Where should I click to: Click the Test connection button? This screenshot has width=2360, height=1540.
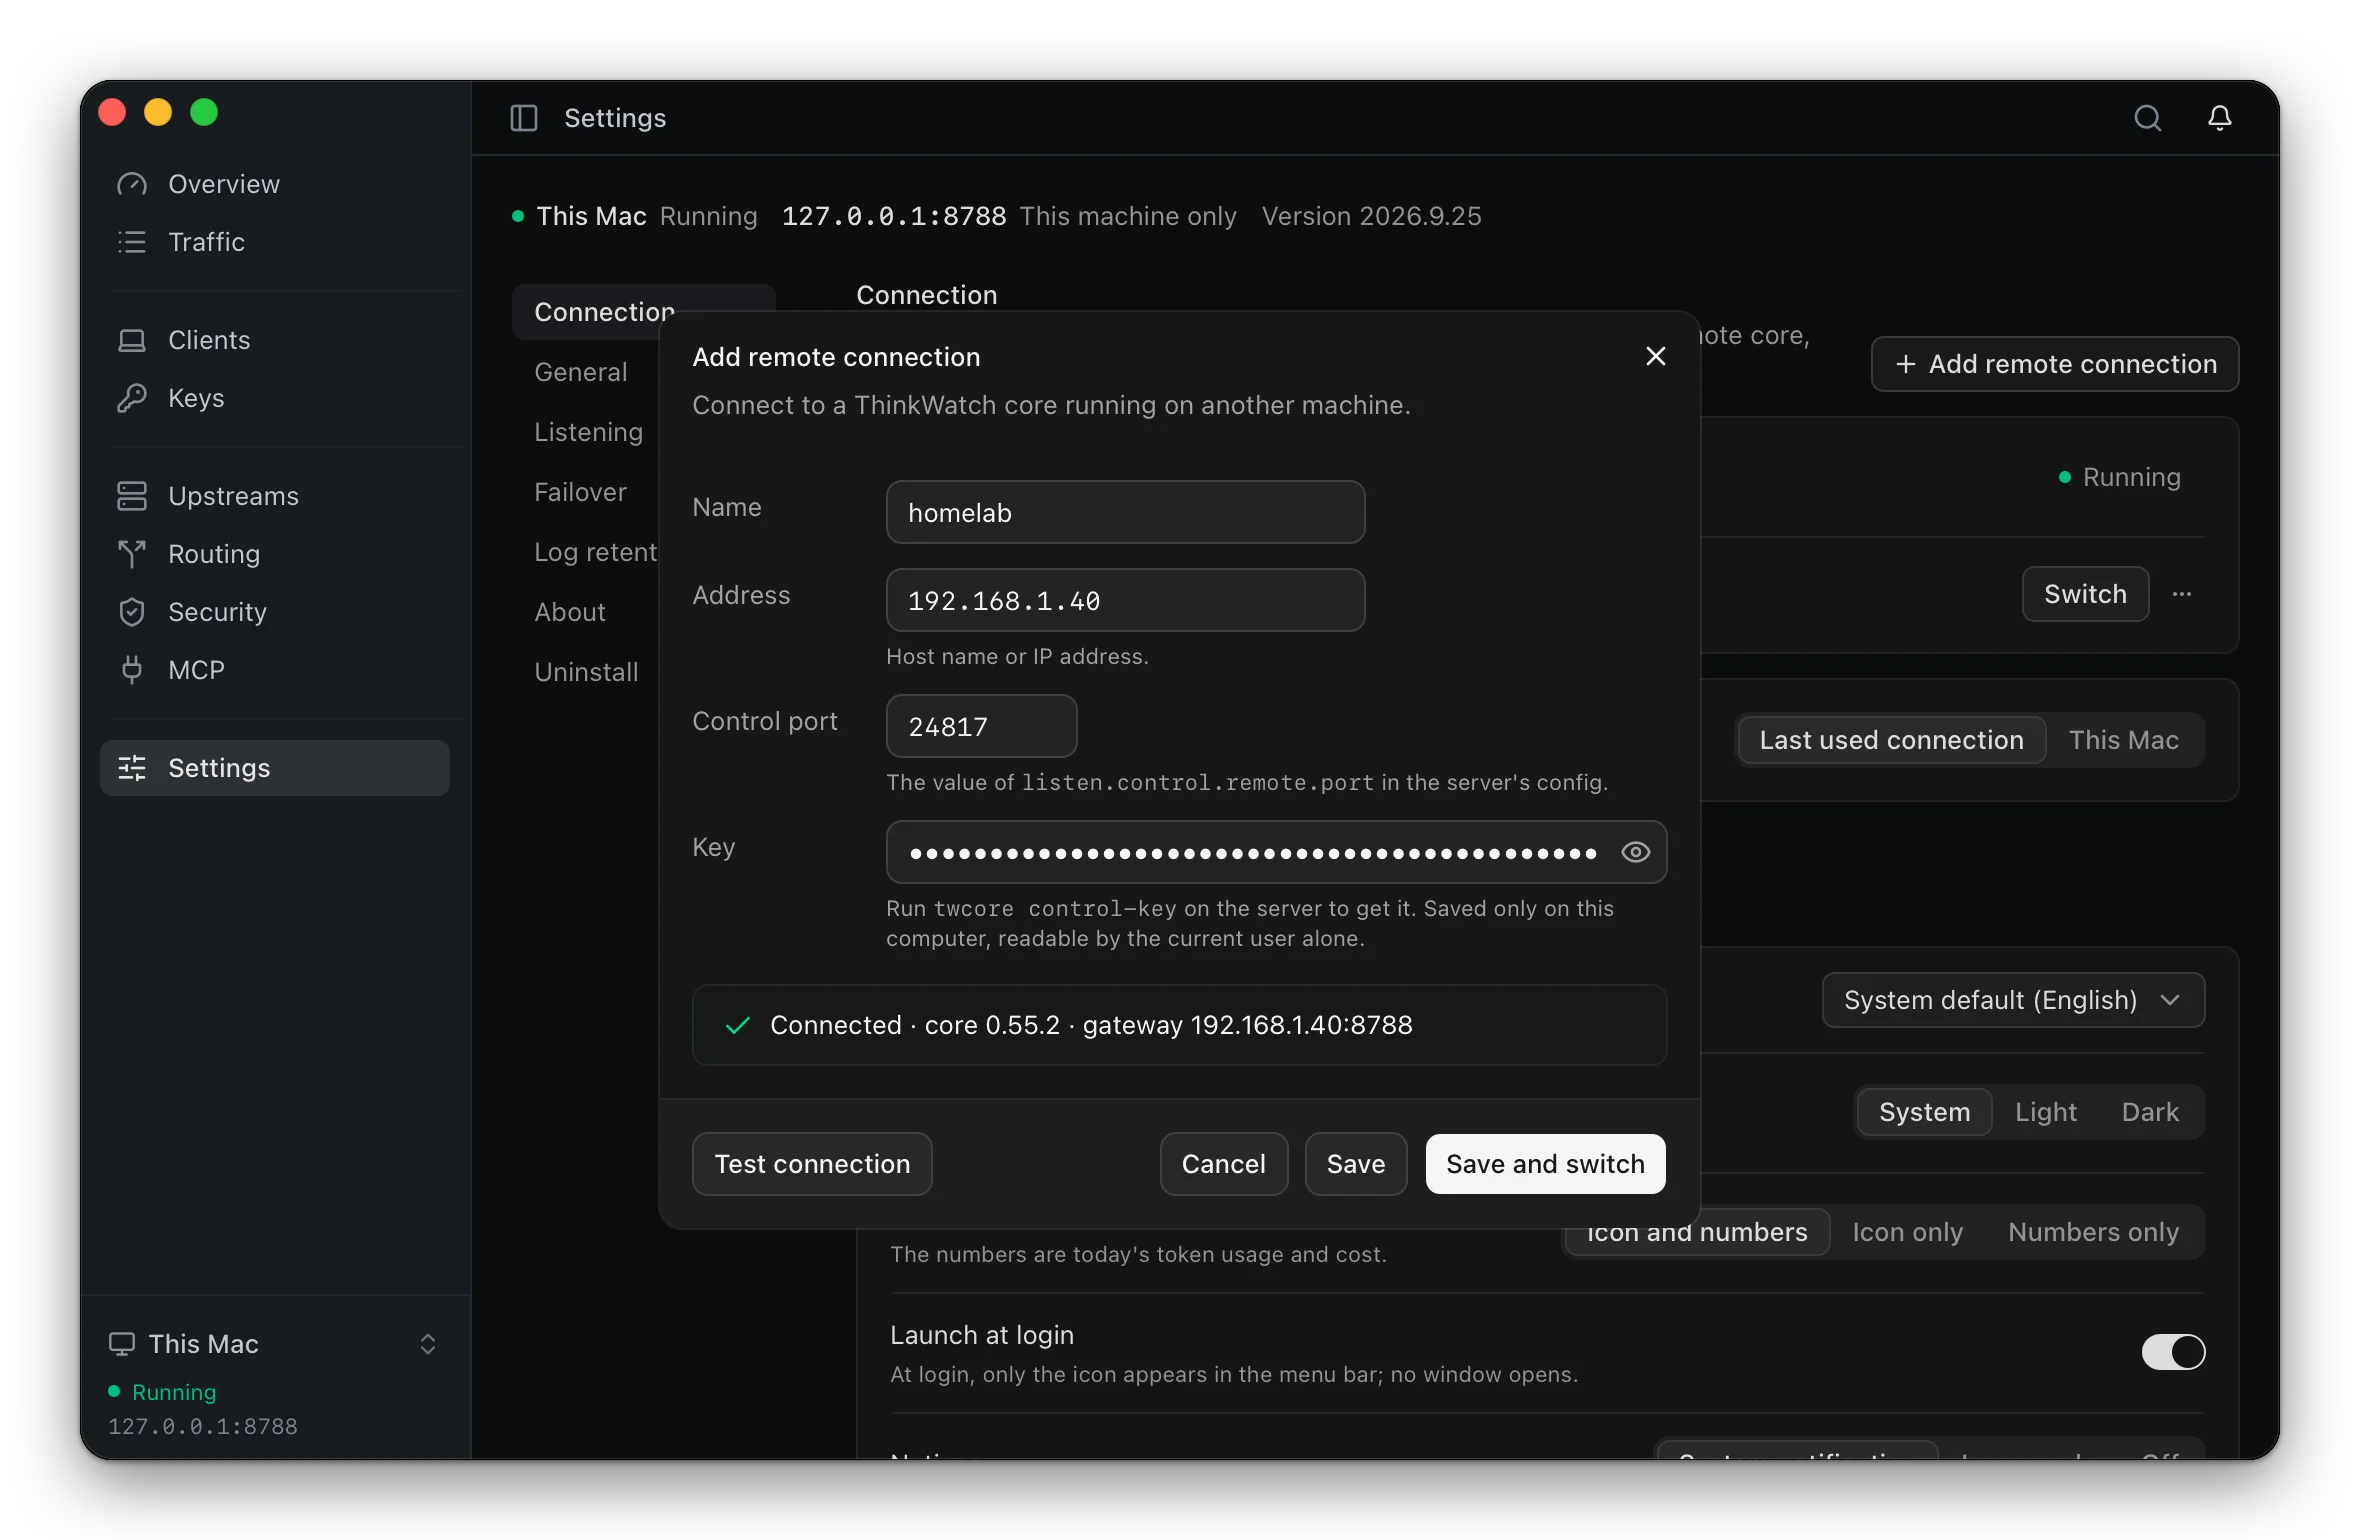coord(812,1164)
